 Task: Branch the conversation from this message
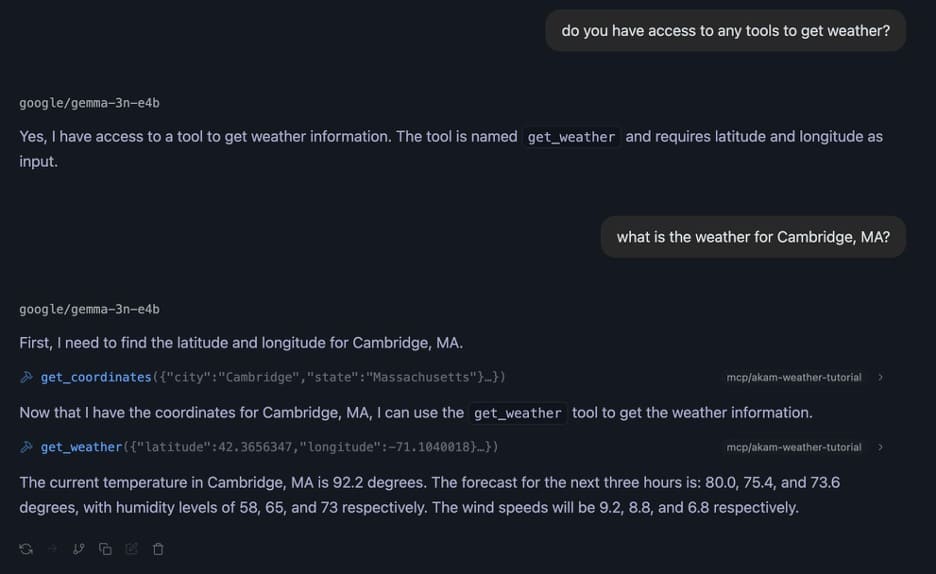point(79,549)
